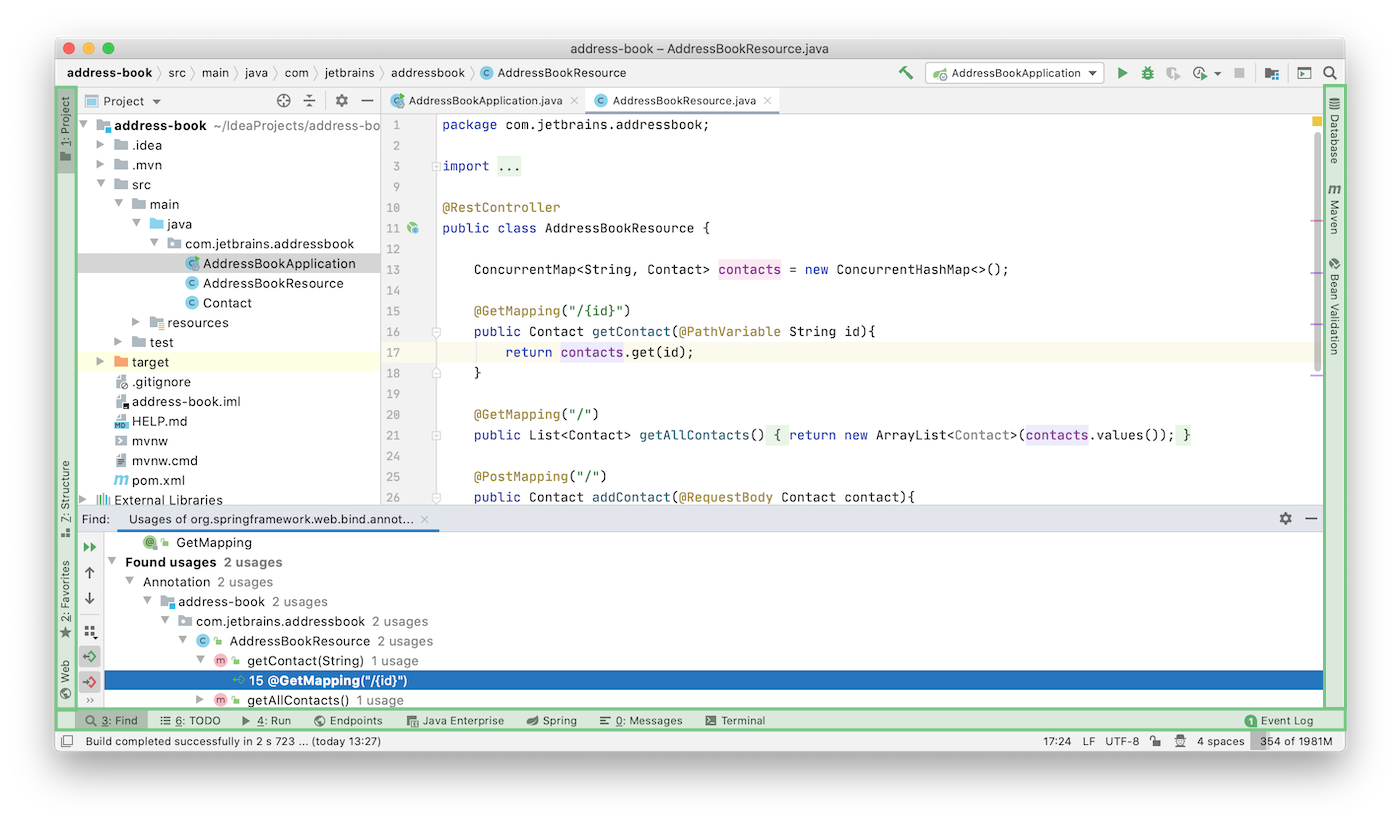Open the 6: TODO tool window
Image resolution: width=1400 pixels, height=824 pixels.
[x=190, y=720]
